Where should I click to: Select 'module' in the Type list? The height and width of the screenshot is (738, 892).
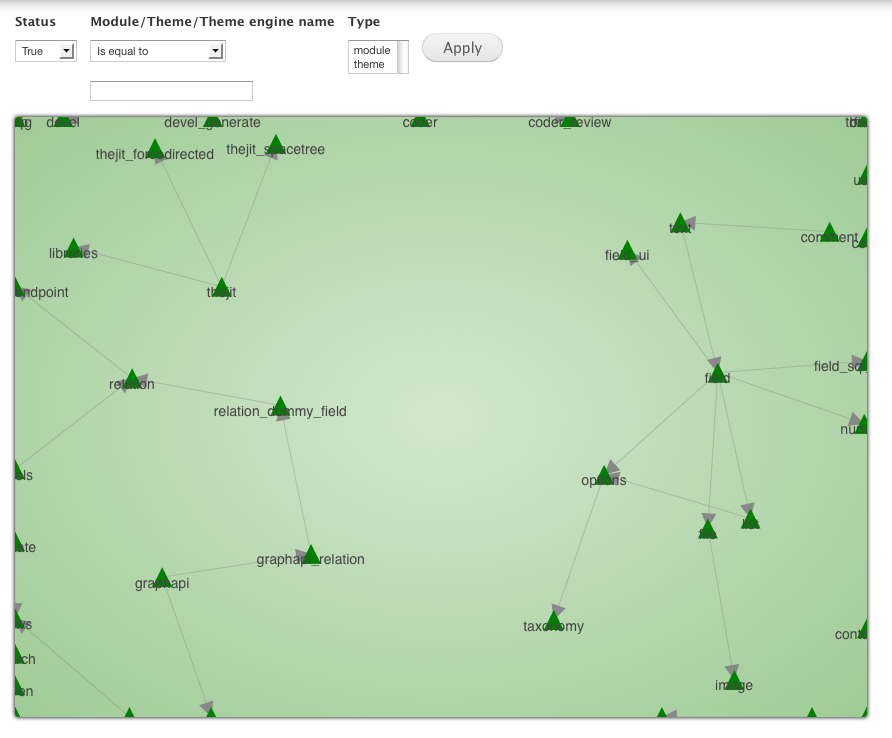point(372,50)
